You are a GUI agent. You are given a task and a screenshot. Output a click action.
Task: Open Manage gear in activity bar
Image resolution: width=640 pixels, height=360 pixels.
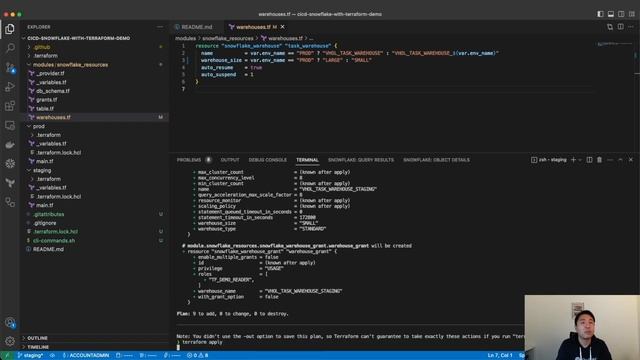point(10,341)
